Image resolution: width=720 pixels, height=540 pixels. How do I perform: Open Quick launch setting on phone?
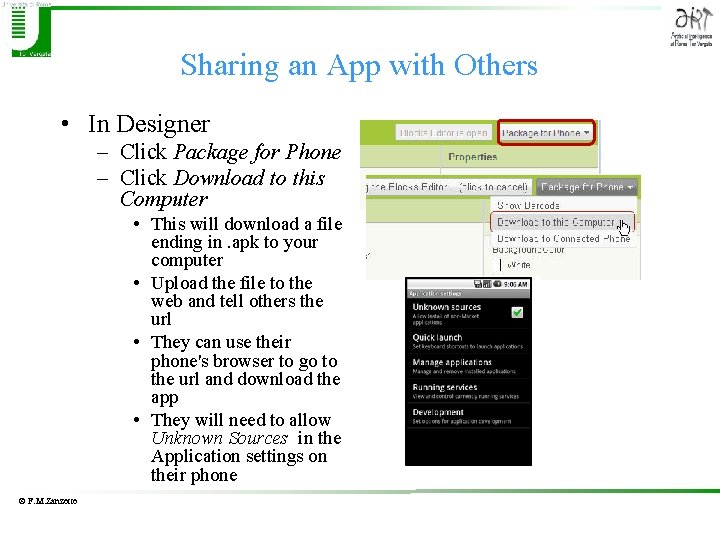[468, 341]
